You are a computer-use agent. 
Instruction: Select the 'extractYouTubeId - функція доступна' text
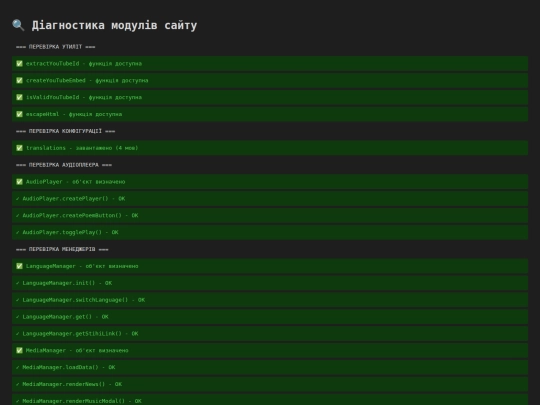[x=84, y=63]
